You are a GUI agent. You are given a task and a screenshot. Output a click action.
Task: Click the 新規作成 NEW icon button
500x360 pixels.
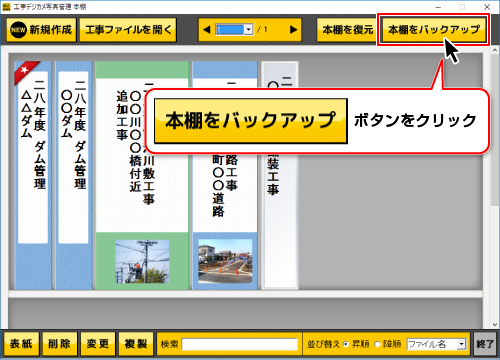click(41, 30)
